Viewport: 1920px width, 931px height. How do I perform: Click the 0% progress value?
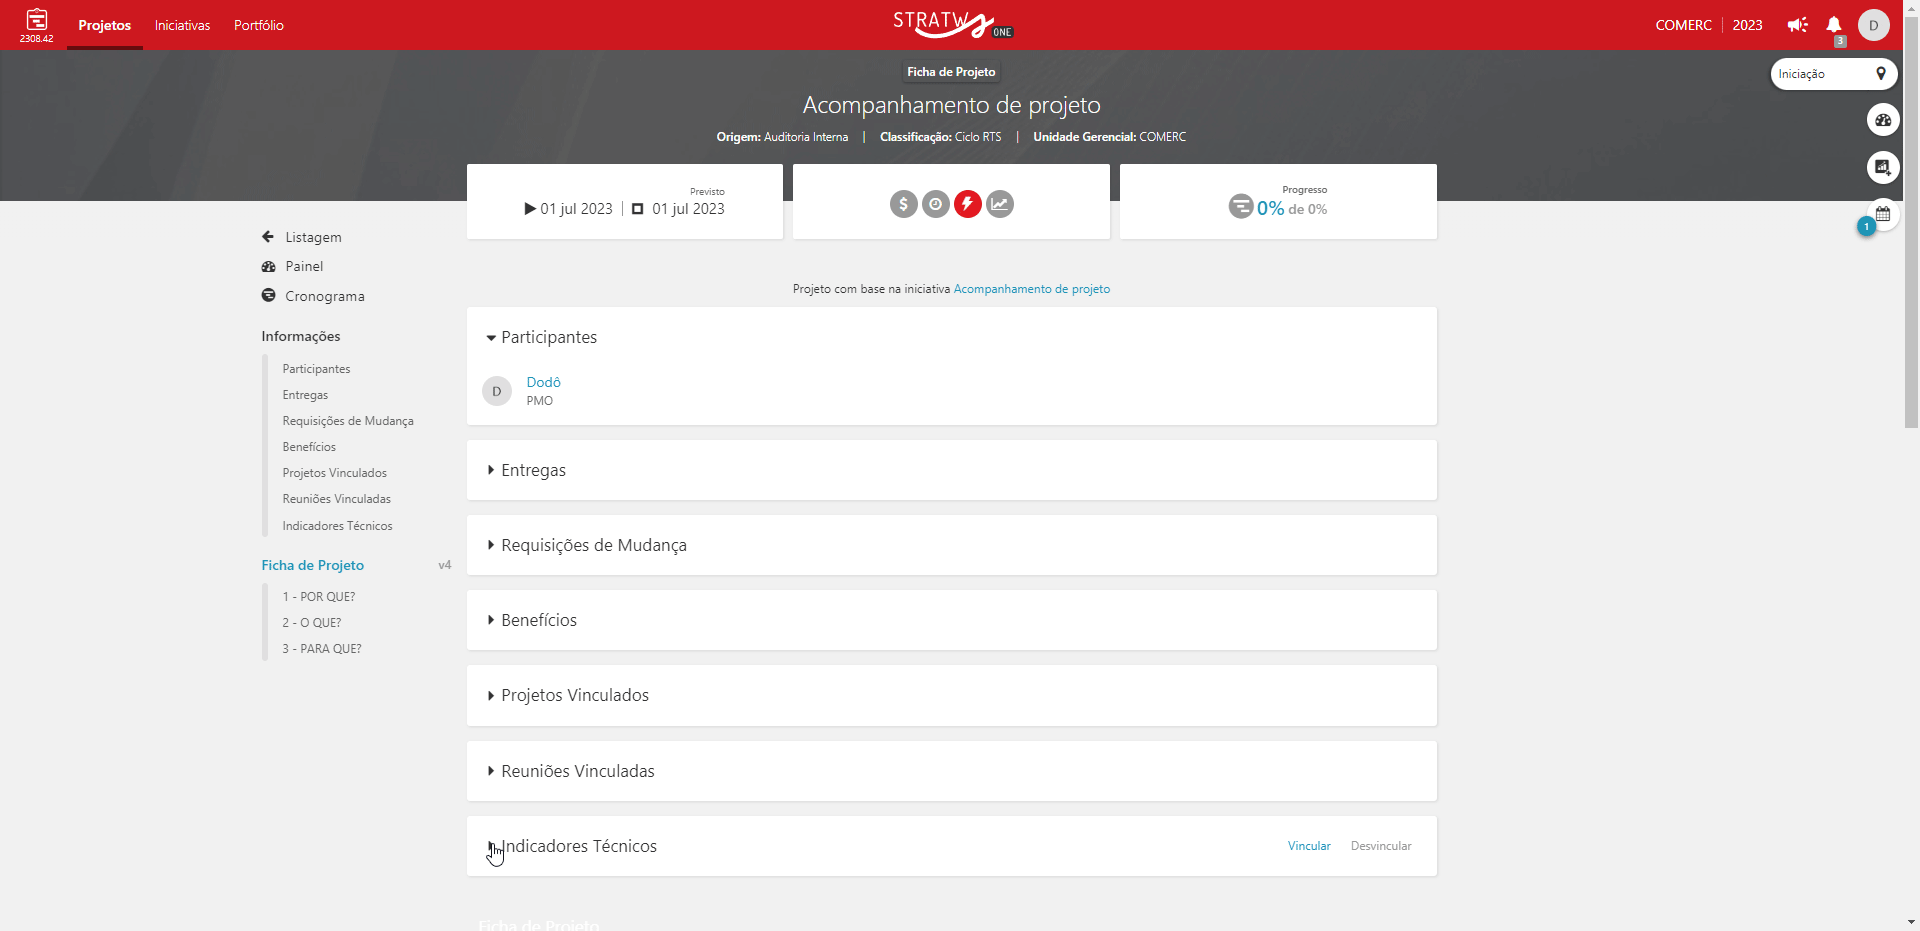click(1270, 208)
